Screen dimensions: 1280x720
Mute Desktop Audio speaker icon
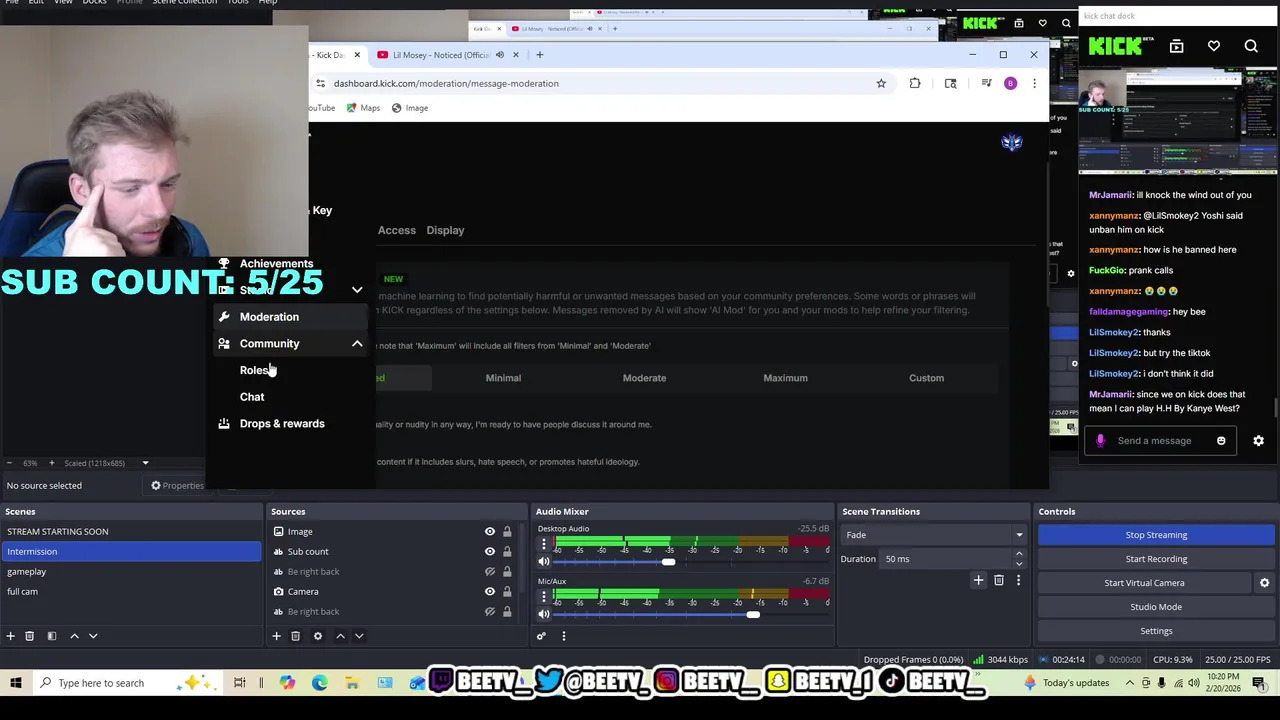544,562
